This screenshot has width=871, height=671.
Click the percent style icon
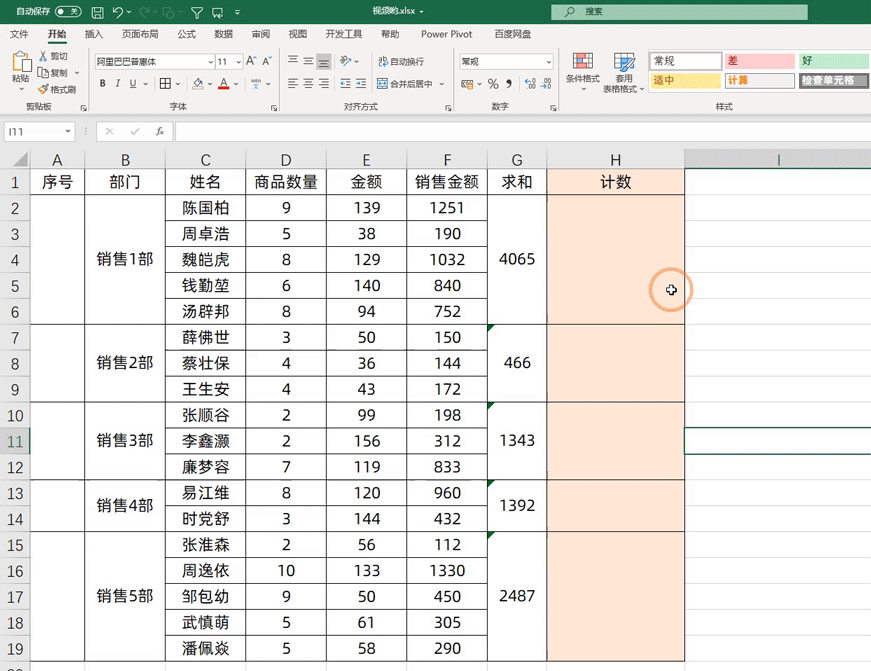pyautogui.click(x=493, y=84)
